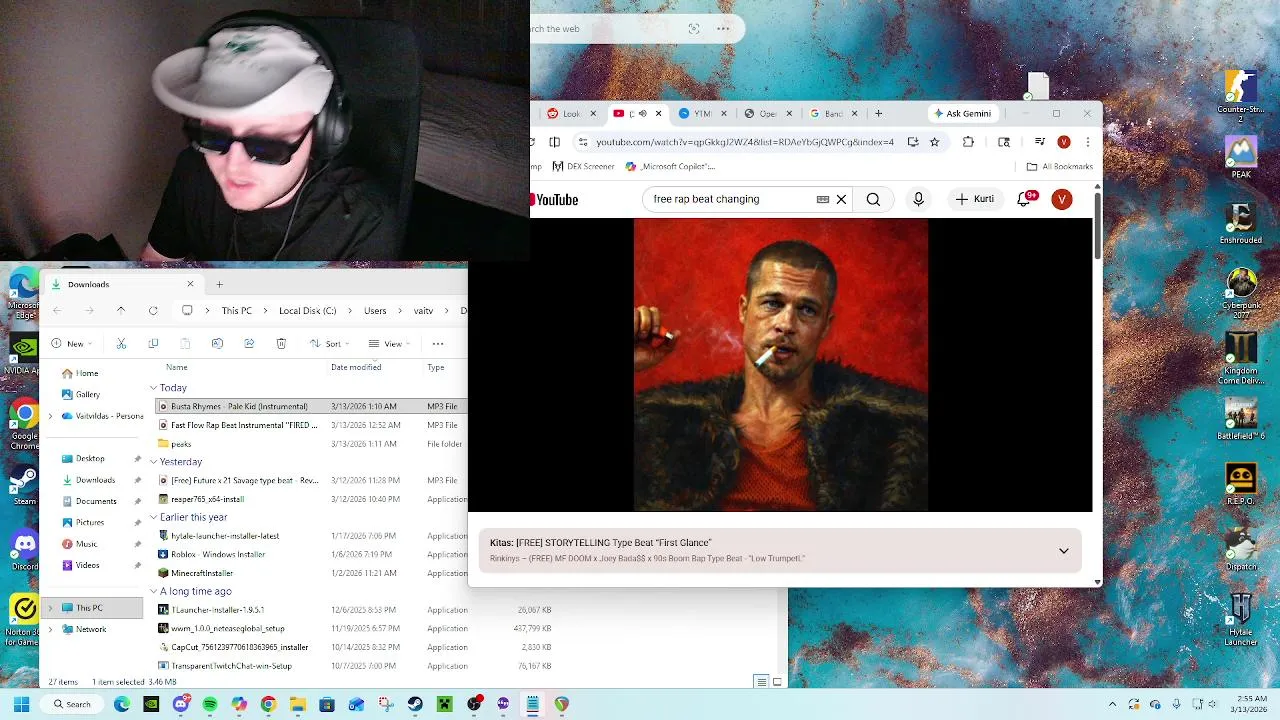This screenshot has width=1280, height=720.
Task: Cut the selected file in File Explorer
Action: (121, 343)
